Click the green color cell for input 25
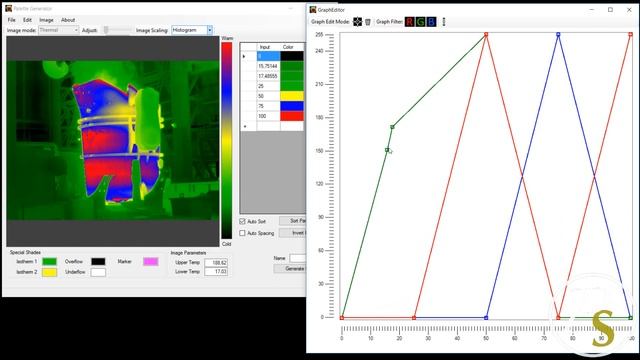The height and width of the screenshot is (360, 640). pos(292,86)
